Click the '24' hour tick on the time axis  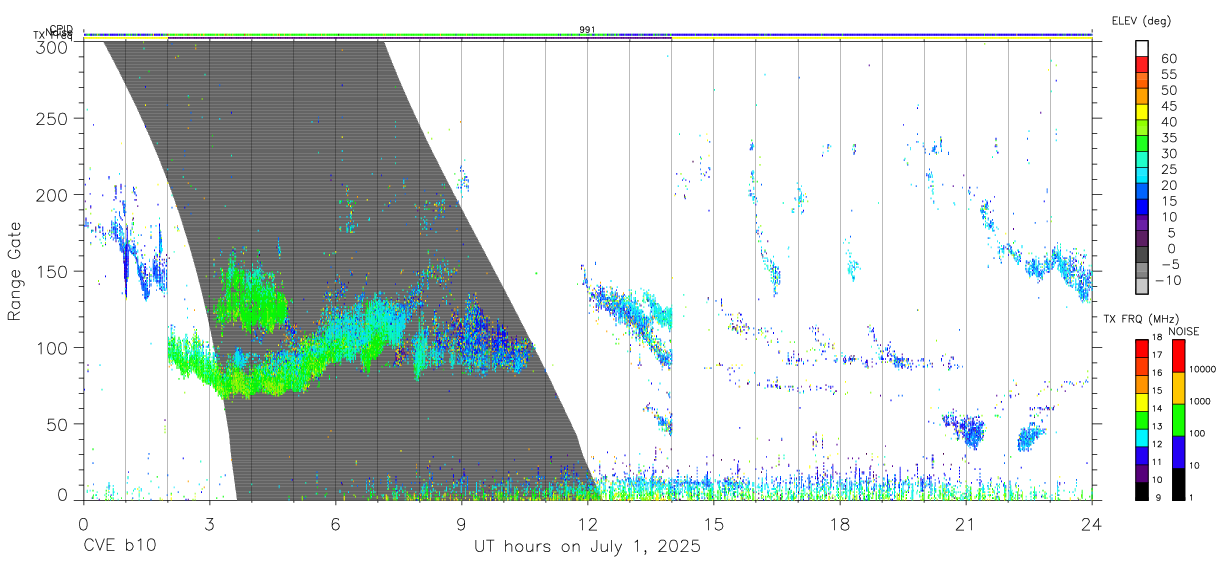(x=1091, y=524)
